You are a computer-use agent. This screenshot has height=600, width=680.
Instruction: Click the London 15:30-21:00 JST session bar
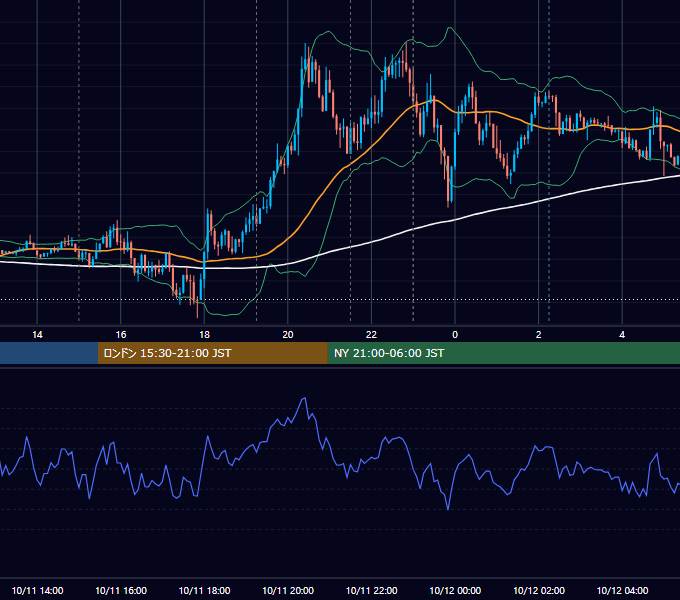click(212, 353)
